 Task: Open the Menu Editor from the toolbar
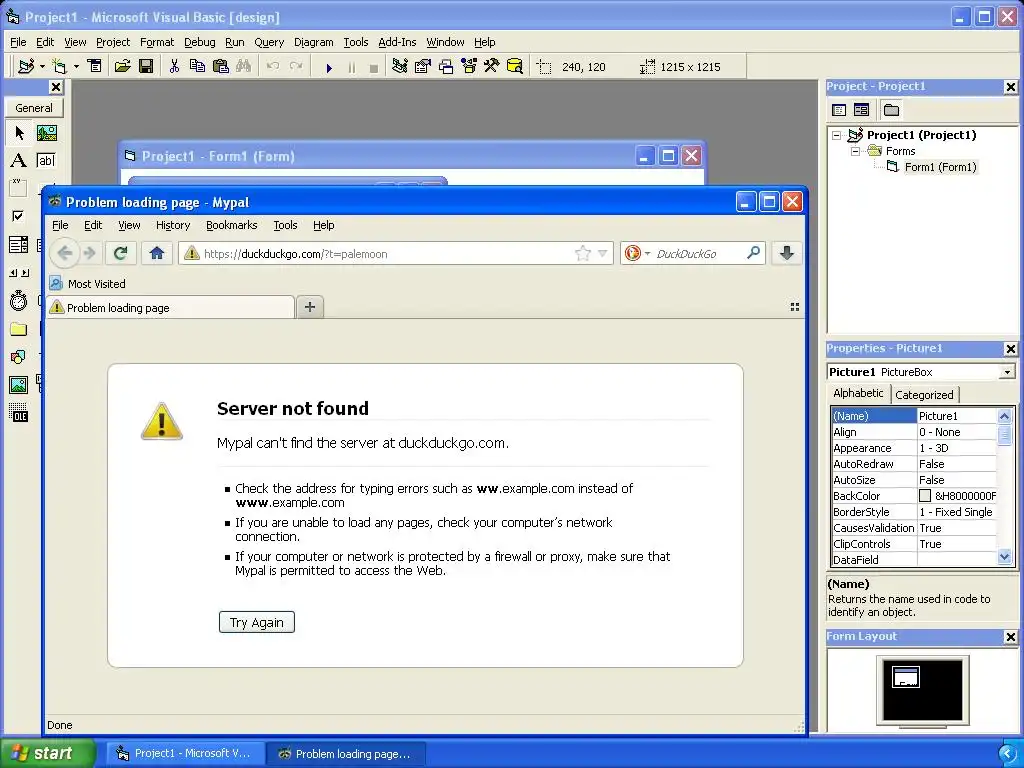pyautogui.click(x=95, y=66)
